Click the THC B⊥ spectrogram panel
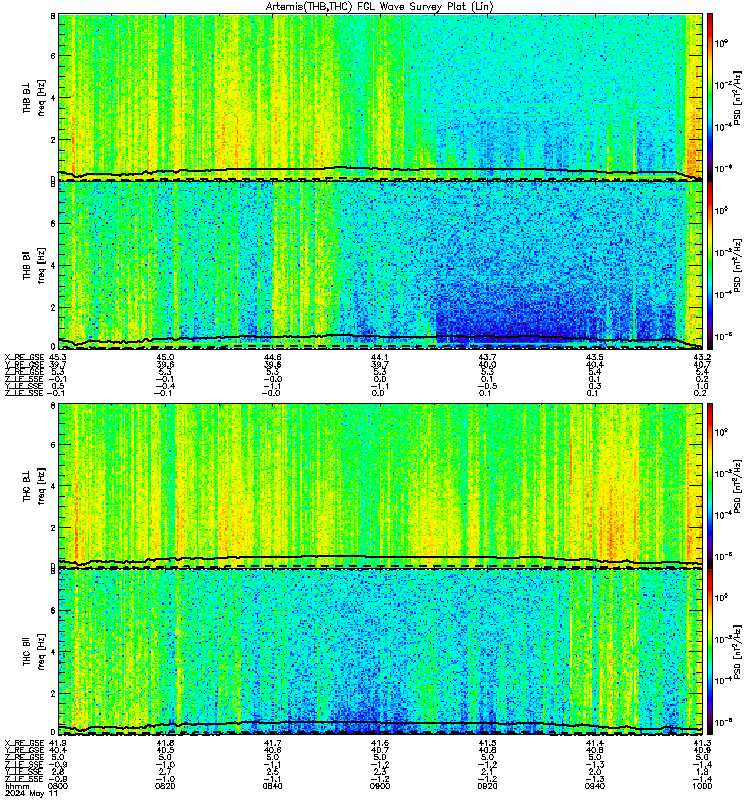The image size is (750, 800). click(381, 485)
